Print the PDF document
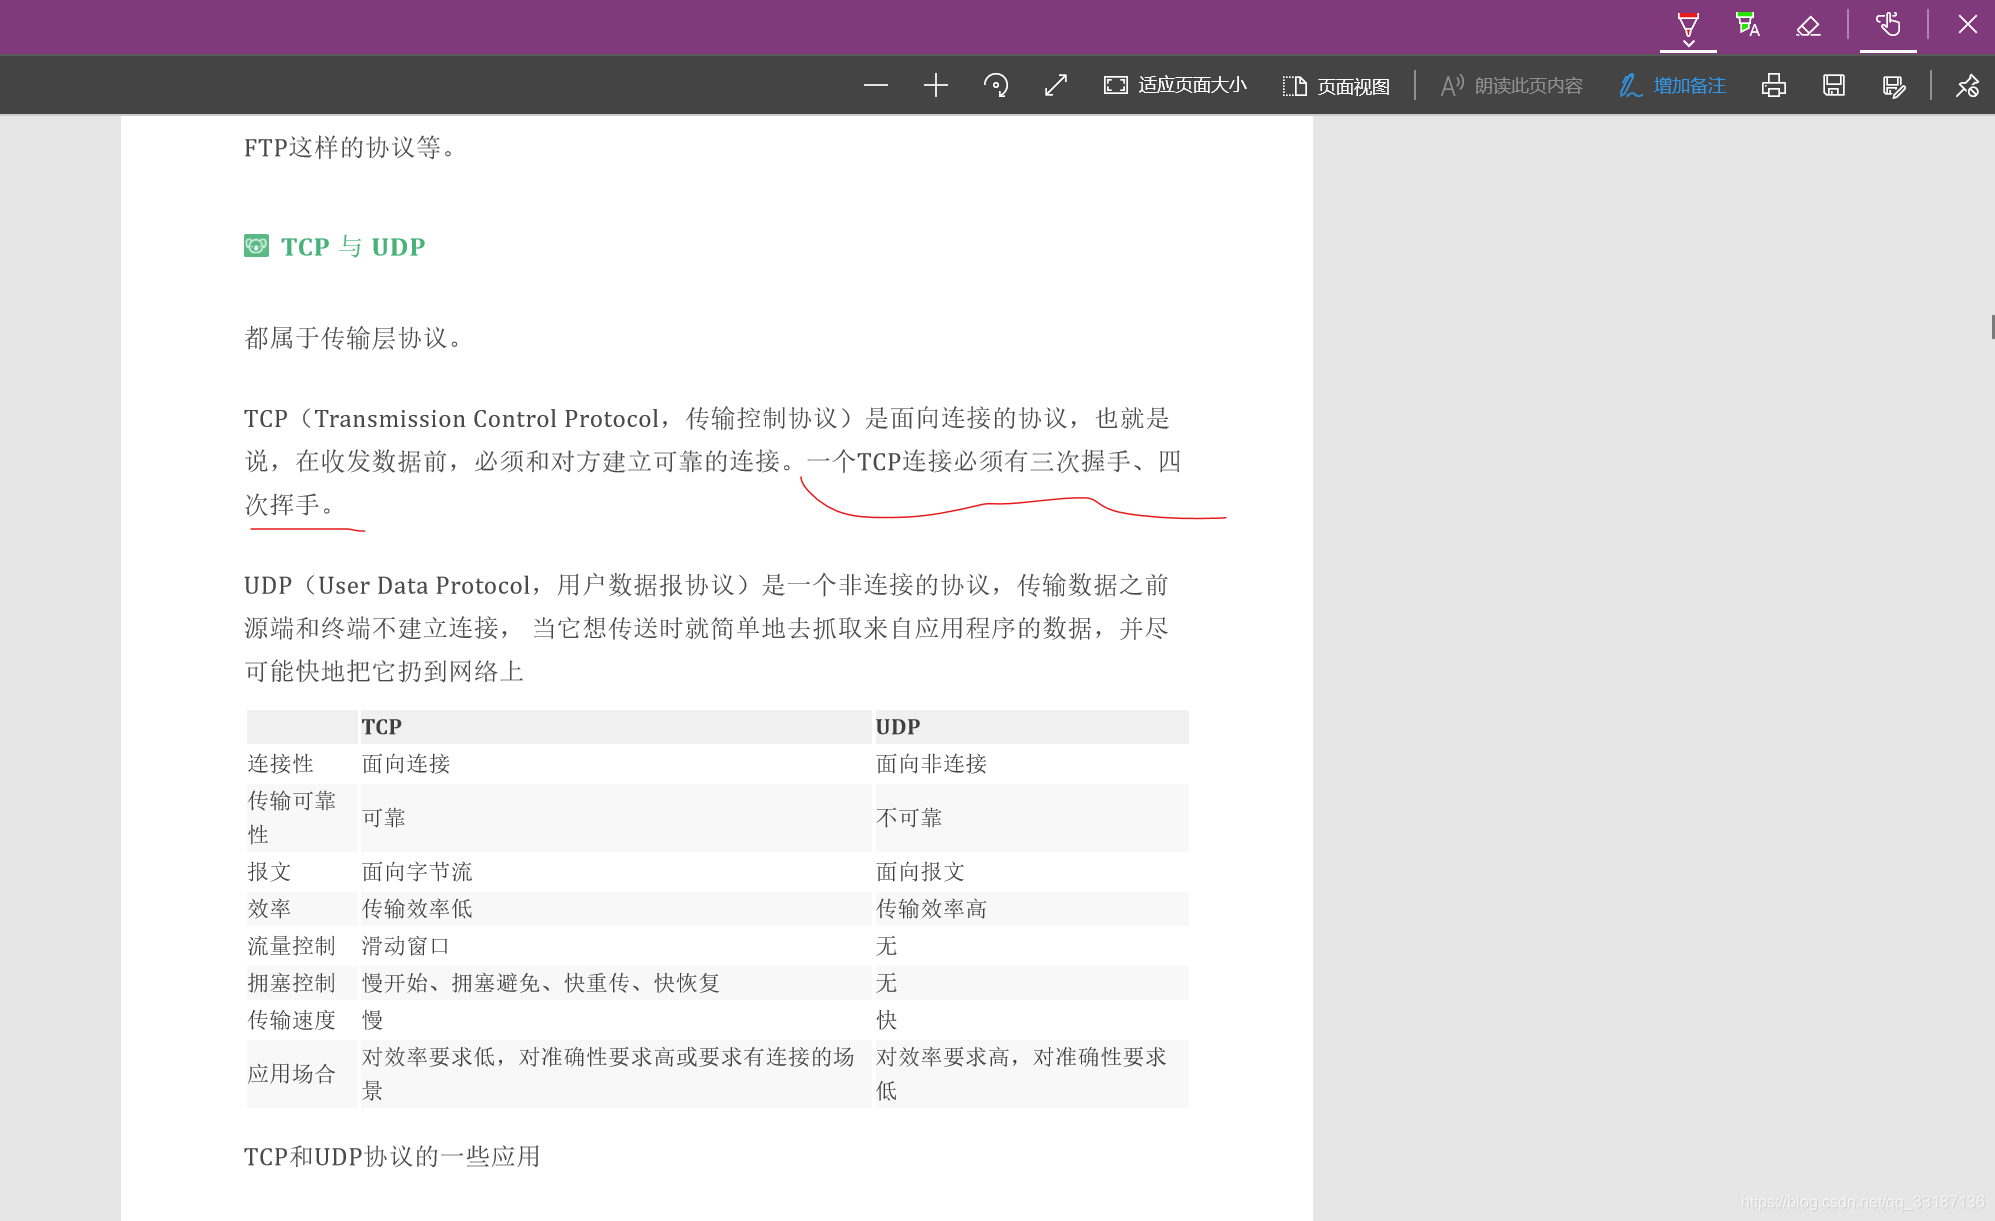This screenshot has height=1221, width=1995. [1774, 86]
